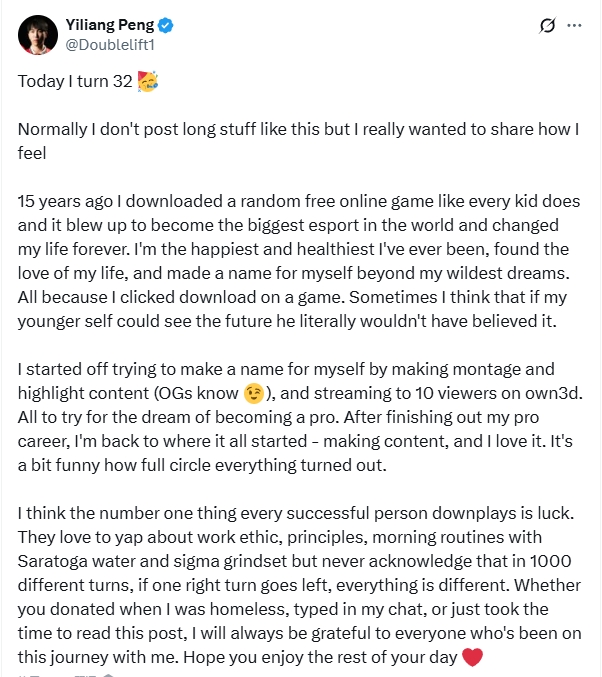Screen dimensions: 602x677
Task: Open Yiliang Peng's profile avatar
Action: tap(38, 35)
